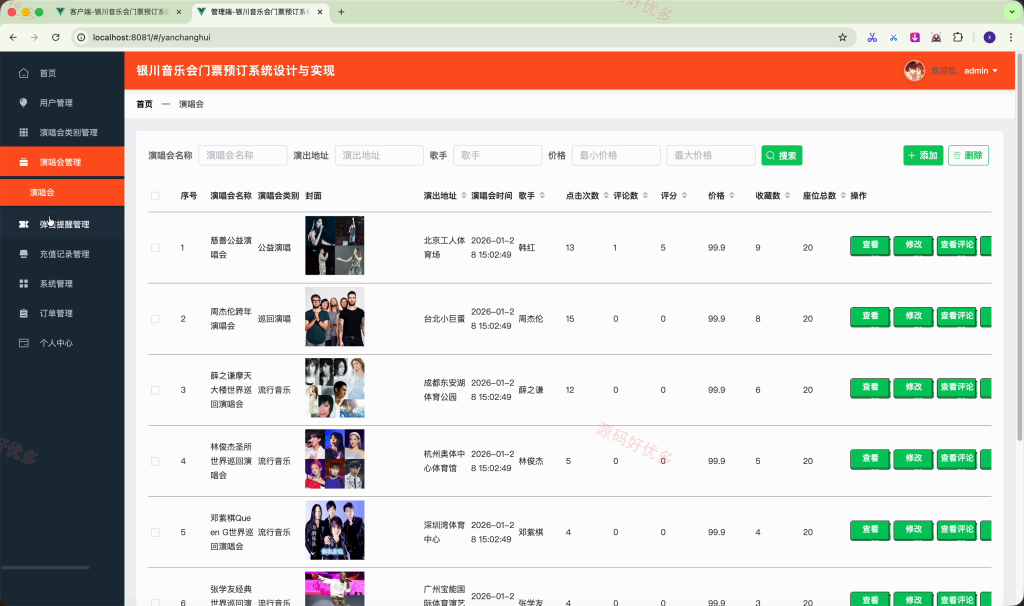The width and height of the screenshot is (1024, 606).
Task: Open the browser extensions puzzle icon
Action: coord(958,37)
